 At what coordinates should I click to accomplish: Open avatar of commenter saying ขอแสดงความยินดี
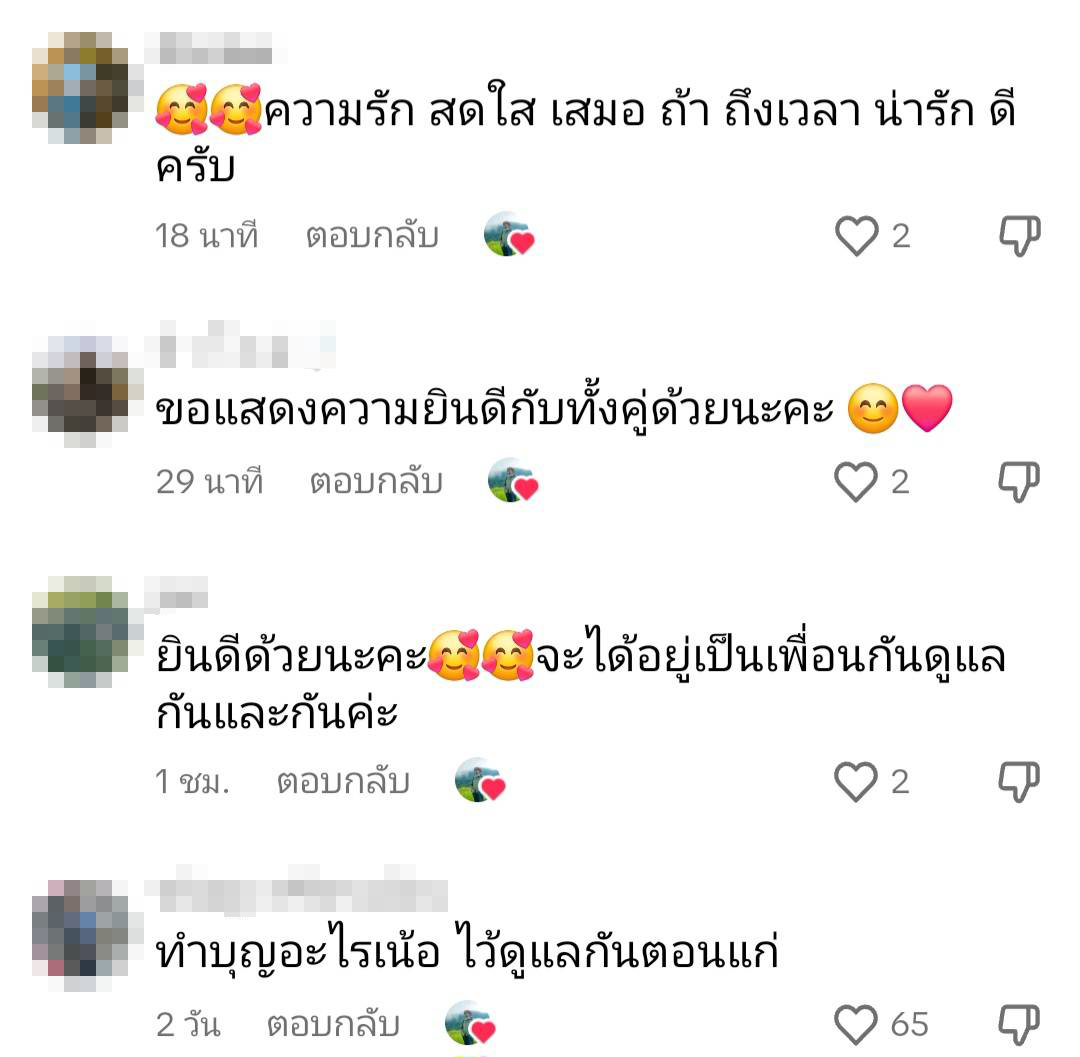coord(81,391)
